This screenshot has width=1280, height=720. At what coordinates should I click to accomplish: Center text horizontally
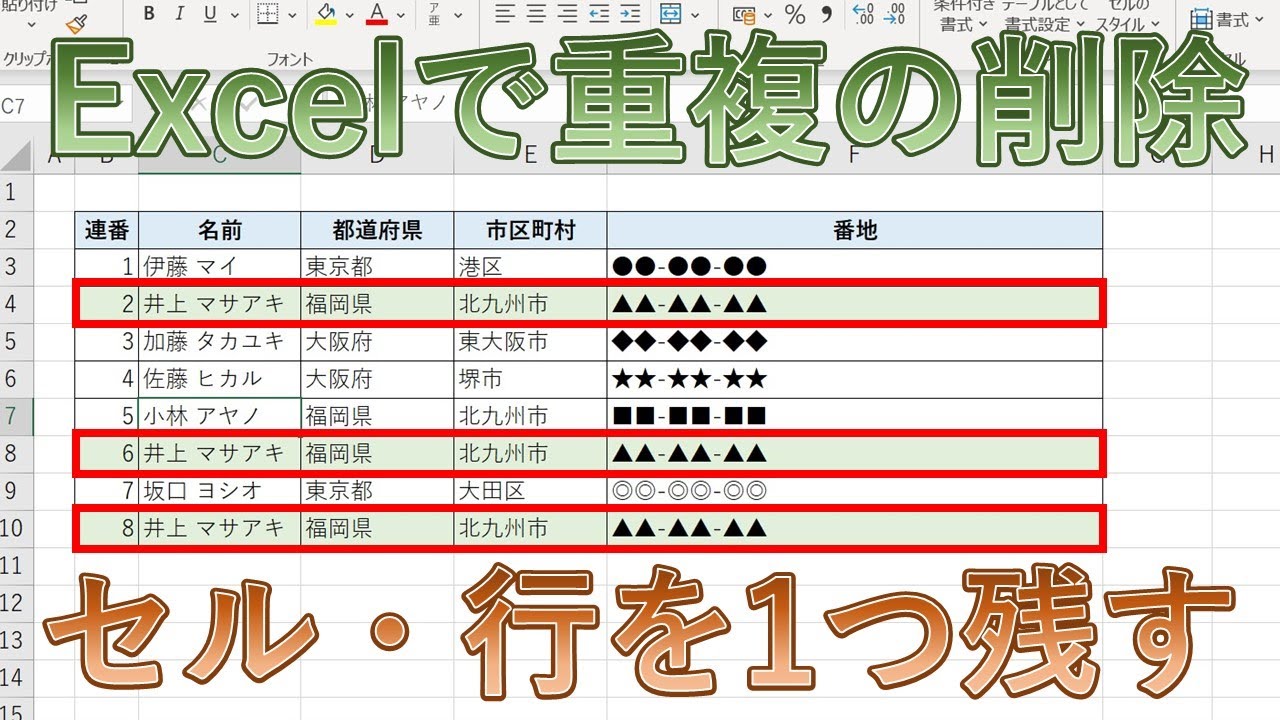click(536, 14)
